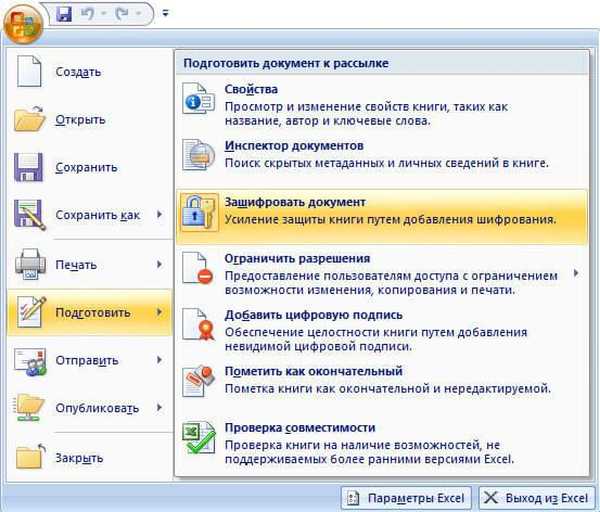The height and width of the screenshot is (512, 600).
Task: Click the description starting with "Предоставление пользователям доступа"
Action: click(391, 283)
